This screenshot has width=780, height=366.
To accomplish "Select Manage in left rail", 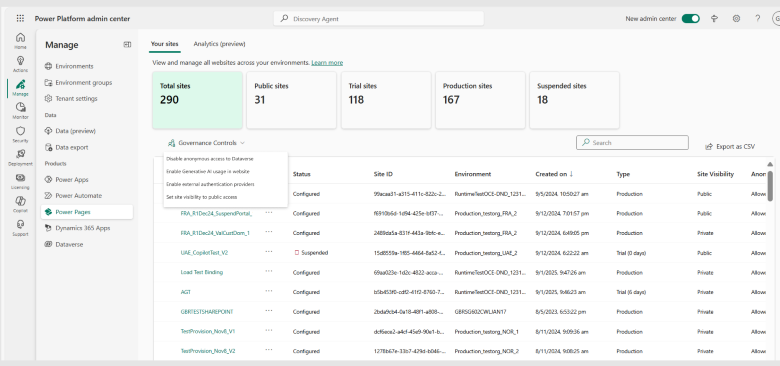I will point(20,88).
